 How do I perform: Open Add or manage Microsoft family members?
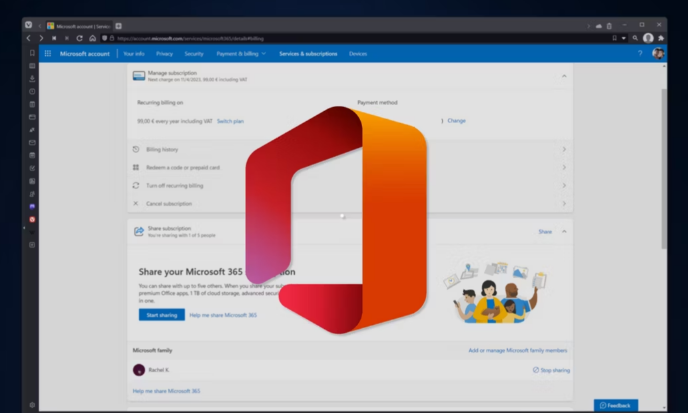coord(518,350)
